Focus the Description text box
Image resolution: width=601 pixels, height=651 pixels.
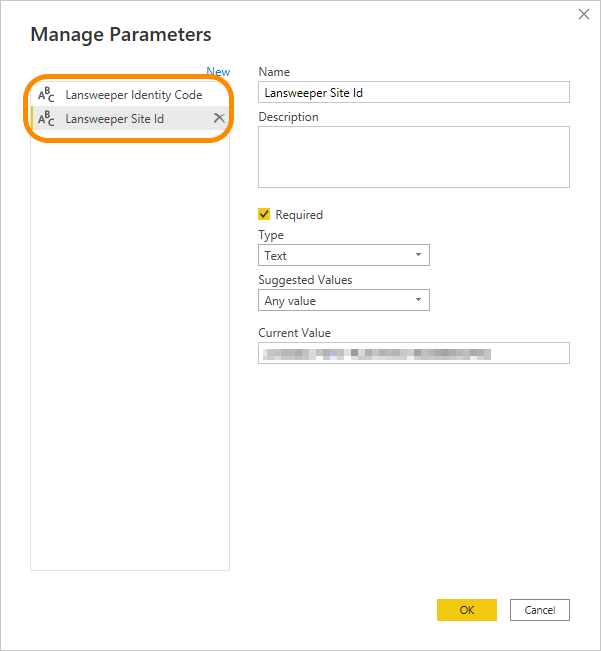[x=413, y=157]
